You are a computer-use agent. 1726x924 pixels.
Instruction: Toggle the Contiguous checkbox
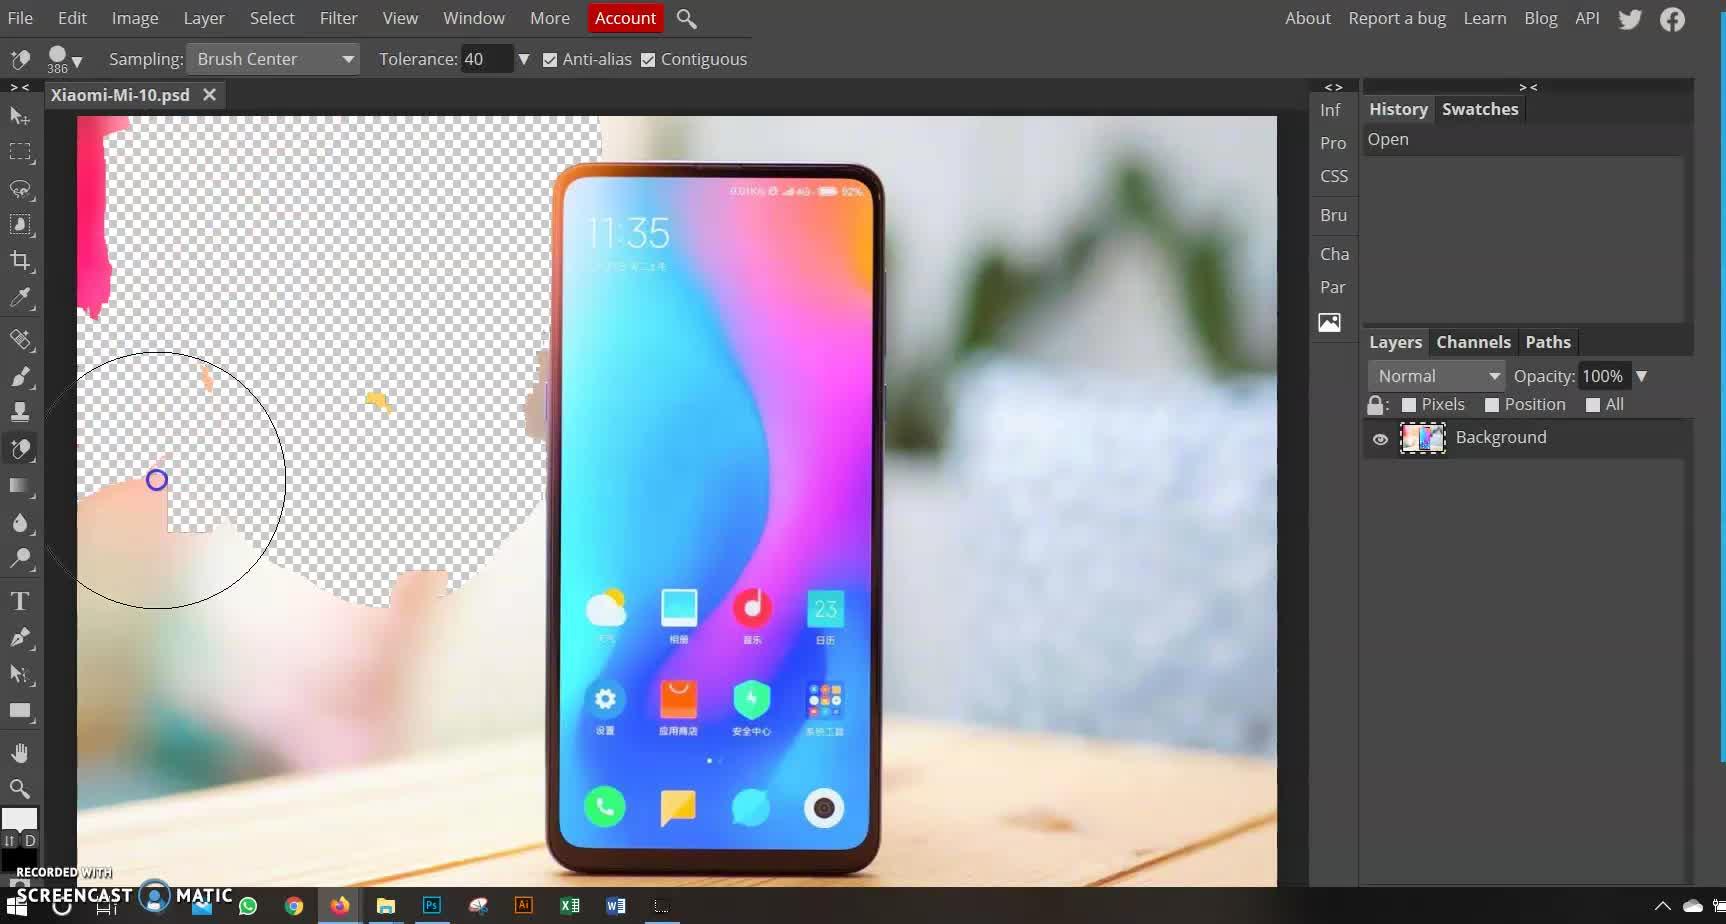click(648, 60)
